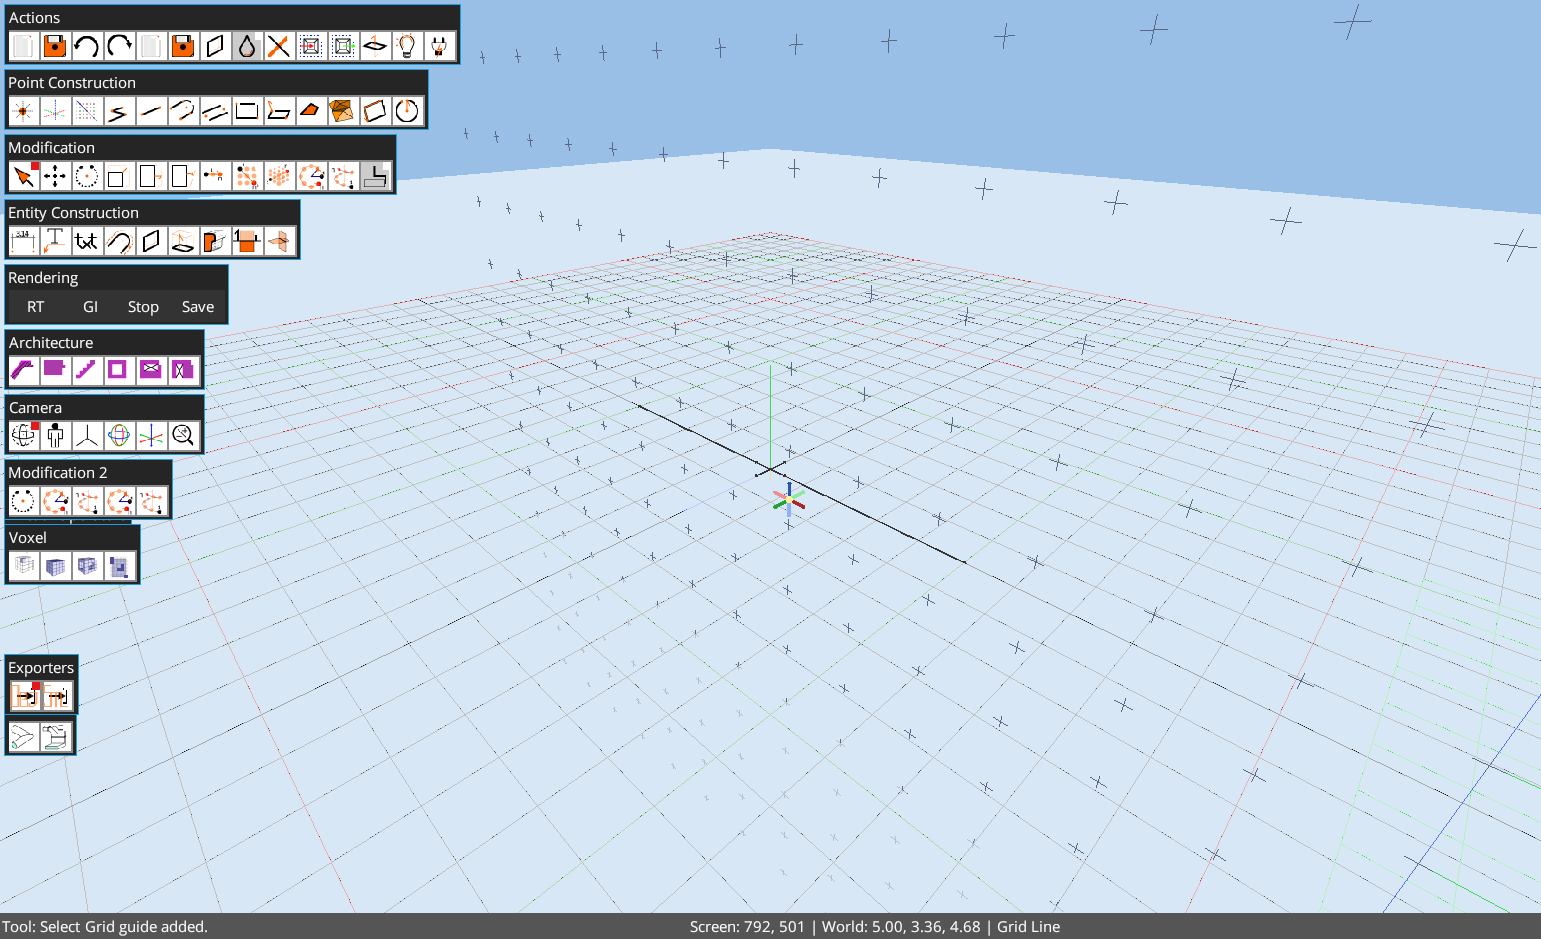The height and width of the screenshot is (939, 1541).
Task: Select the purple roof beam Architecture tool
Action: (x=23, y=371)
